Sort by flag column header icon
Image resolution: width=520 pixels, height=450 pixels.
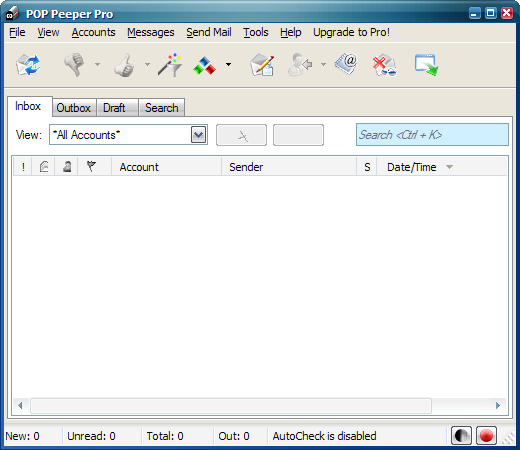click(x=95, y=167)
